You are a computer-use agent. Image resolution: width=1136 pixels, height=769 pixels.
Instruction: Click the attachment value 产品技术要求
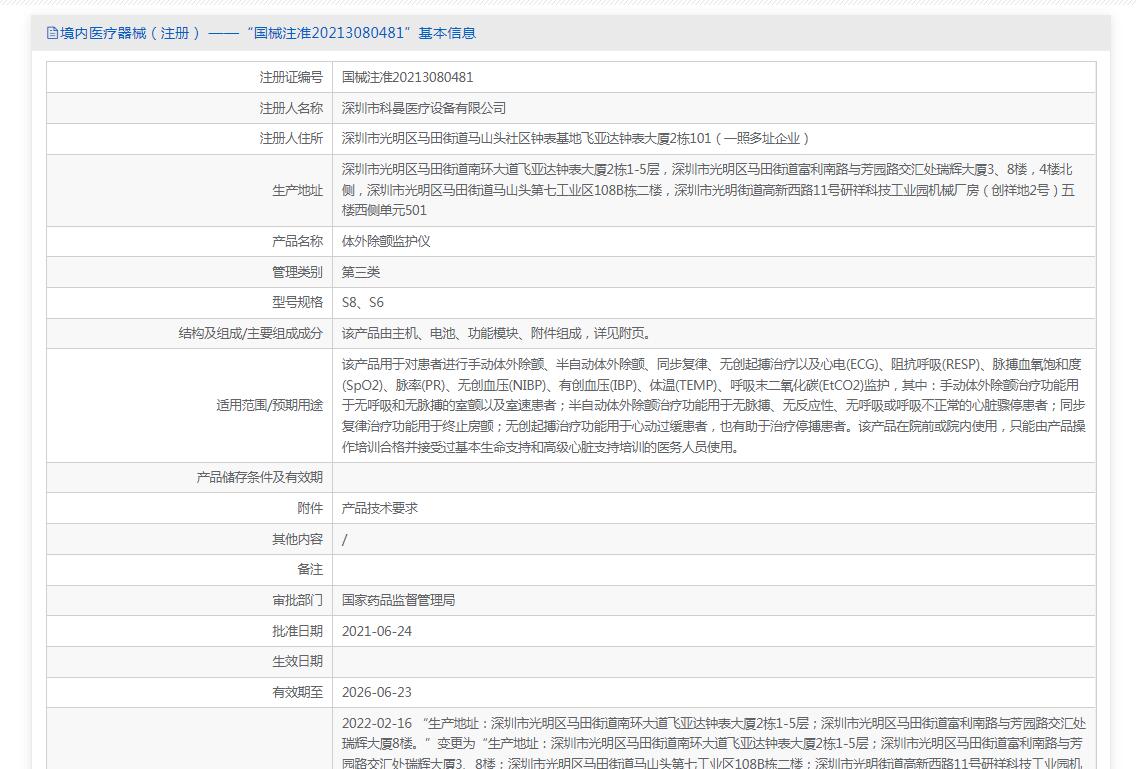pos(380,508)
